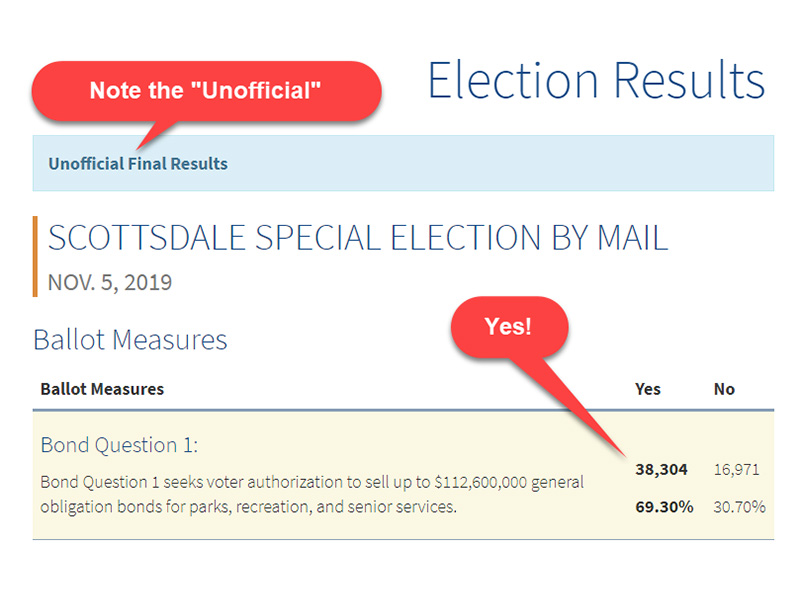Click the light blue results status banner
Viewport: 800px width, 600px height.
[x=403, y=163]
